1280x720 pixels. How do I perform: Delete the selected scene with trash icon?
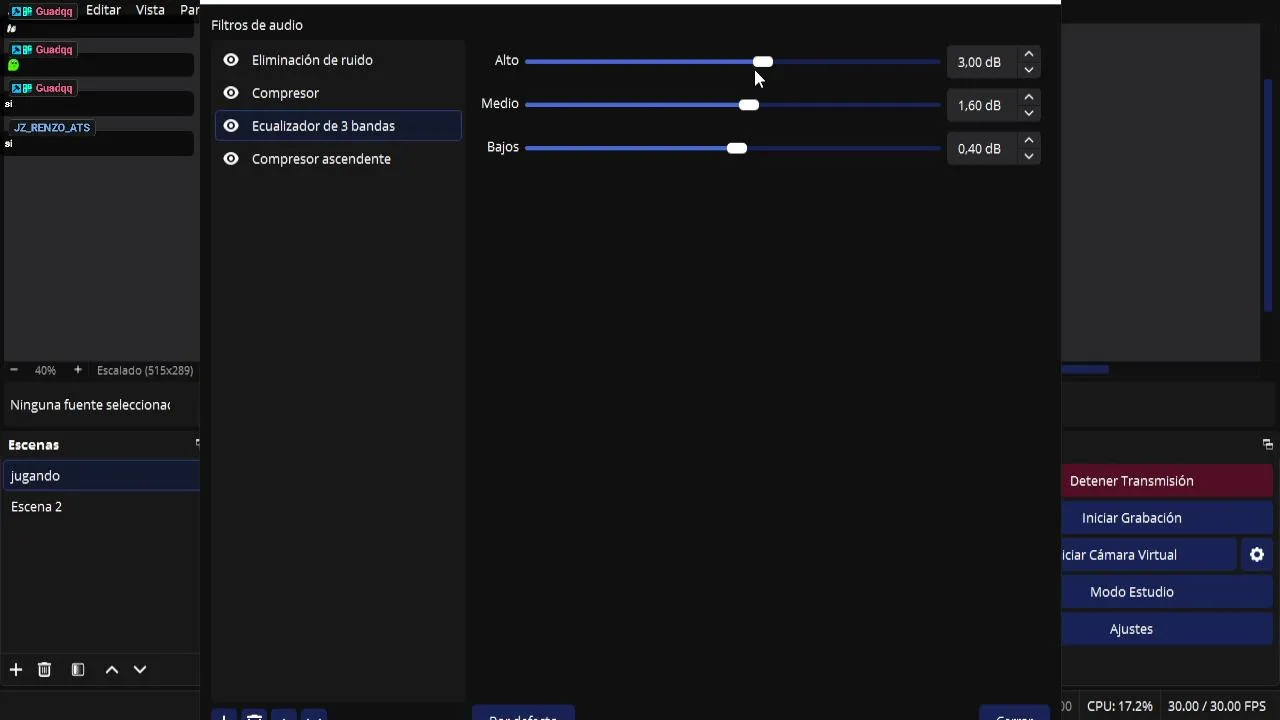click(44, 670)
